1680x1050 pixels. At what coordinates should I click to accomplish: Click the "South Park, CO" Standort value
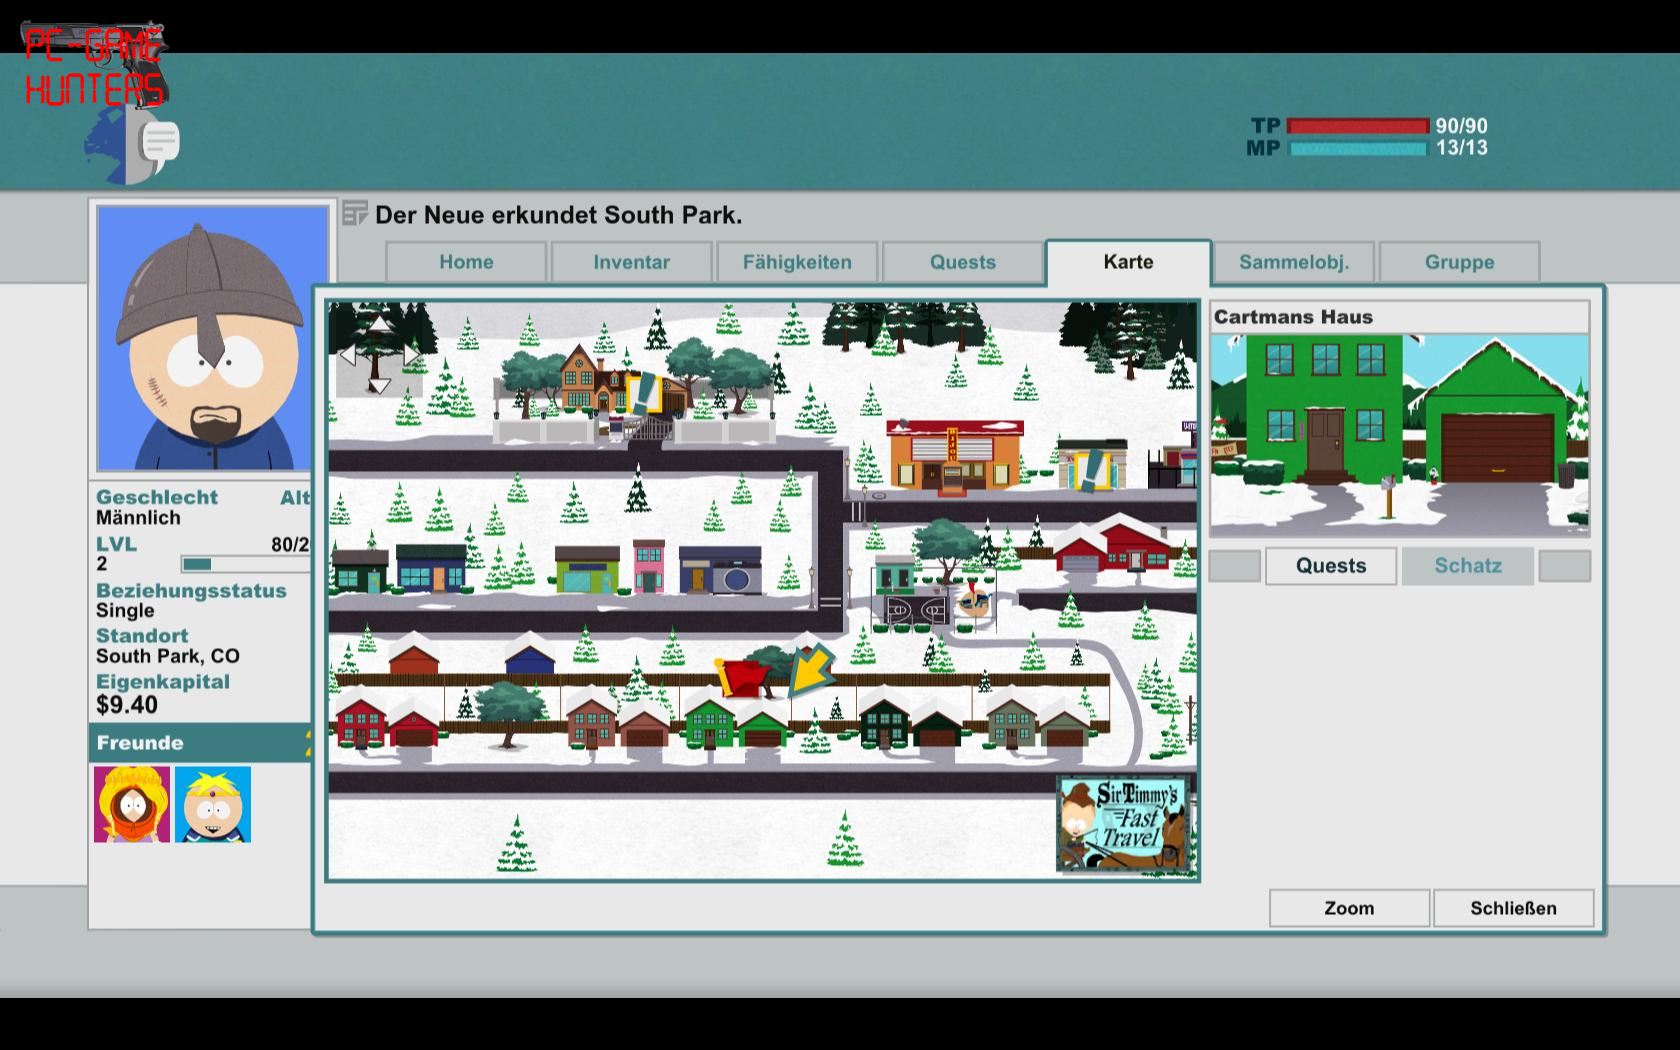[x=168, y=656]
